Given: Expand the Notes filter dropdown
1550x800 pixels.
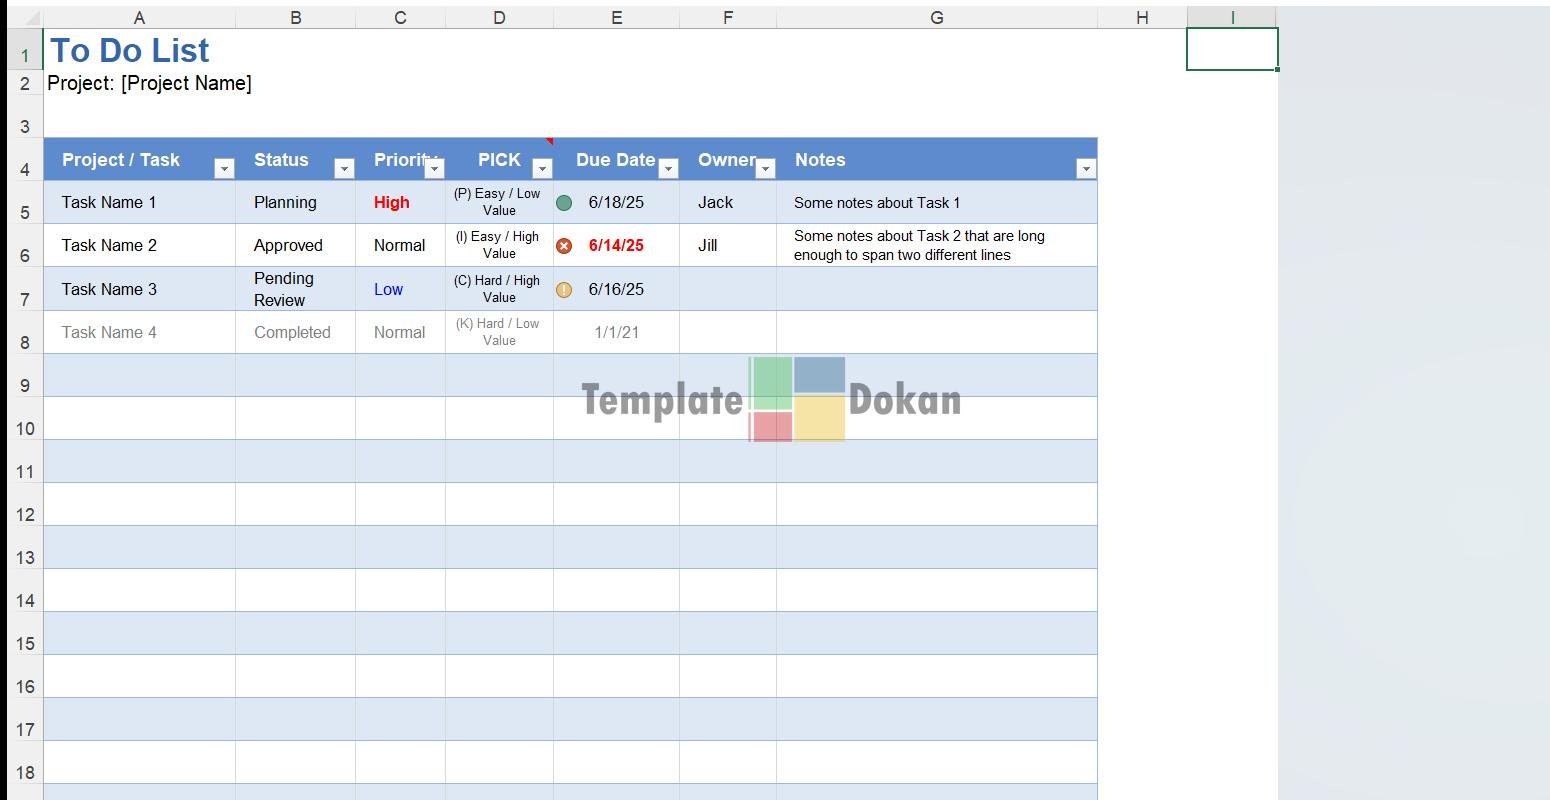Looking at the screenshot, I should (1086, 169).
